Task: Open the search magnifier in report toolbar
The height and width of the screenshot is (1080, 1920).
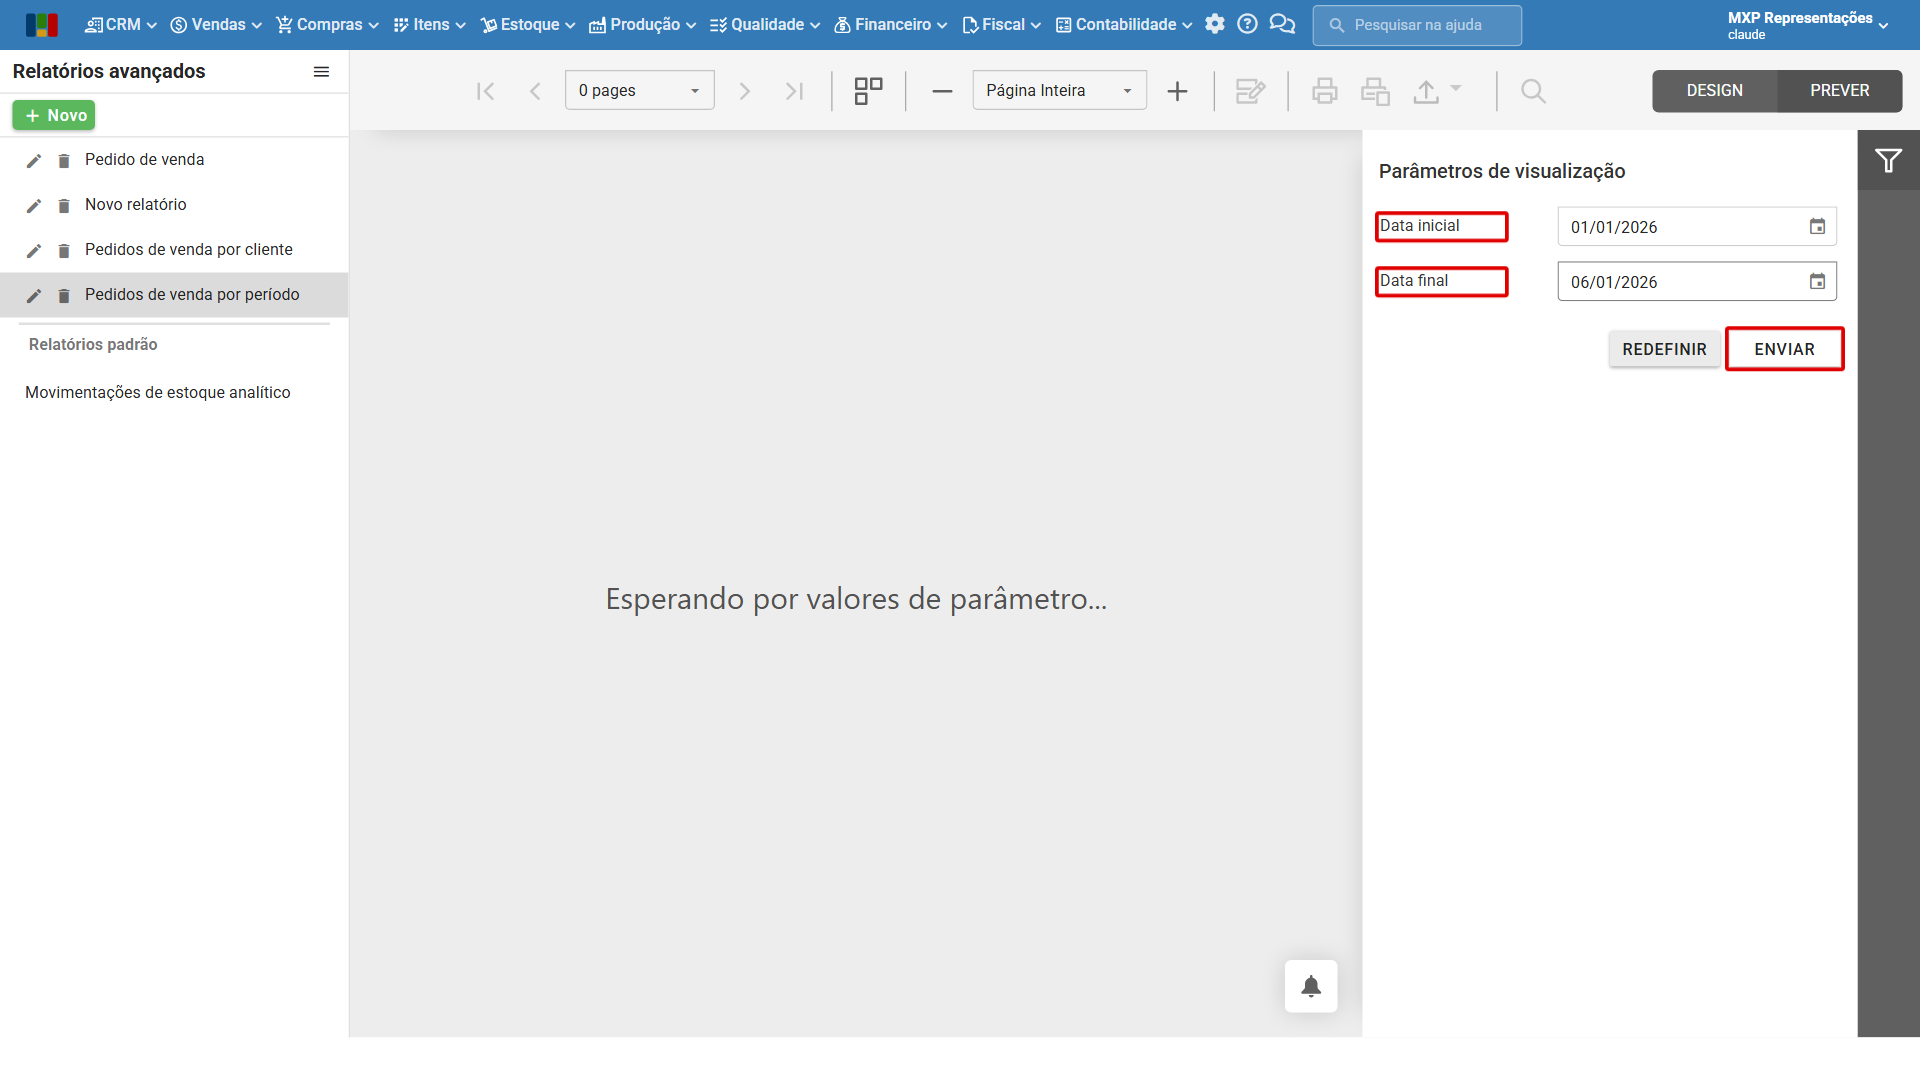Action: pos(1533,91)
